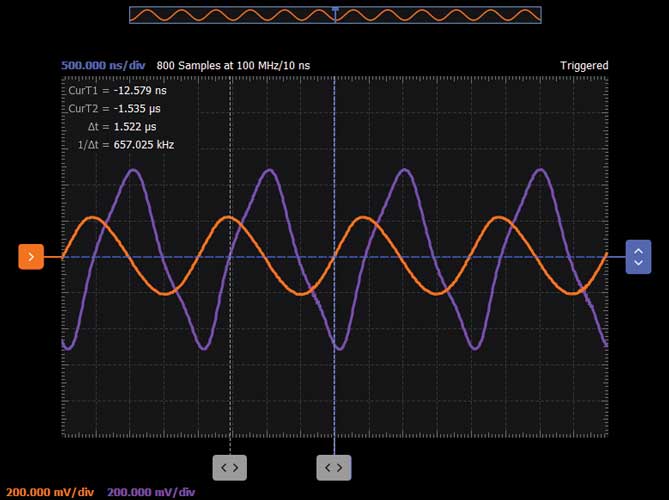This screenshot has height=500, width=669.
Task: Click the trigger marker in the overview strip
Action: click(x=335, y=9)
